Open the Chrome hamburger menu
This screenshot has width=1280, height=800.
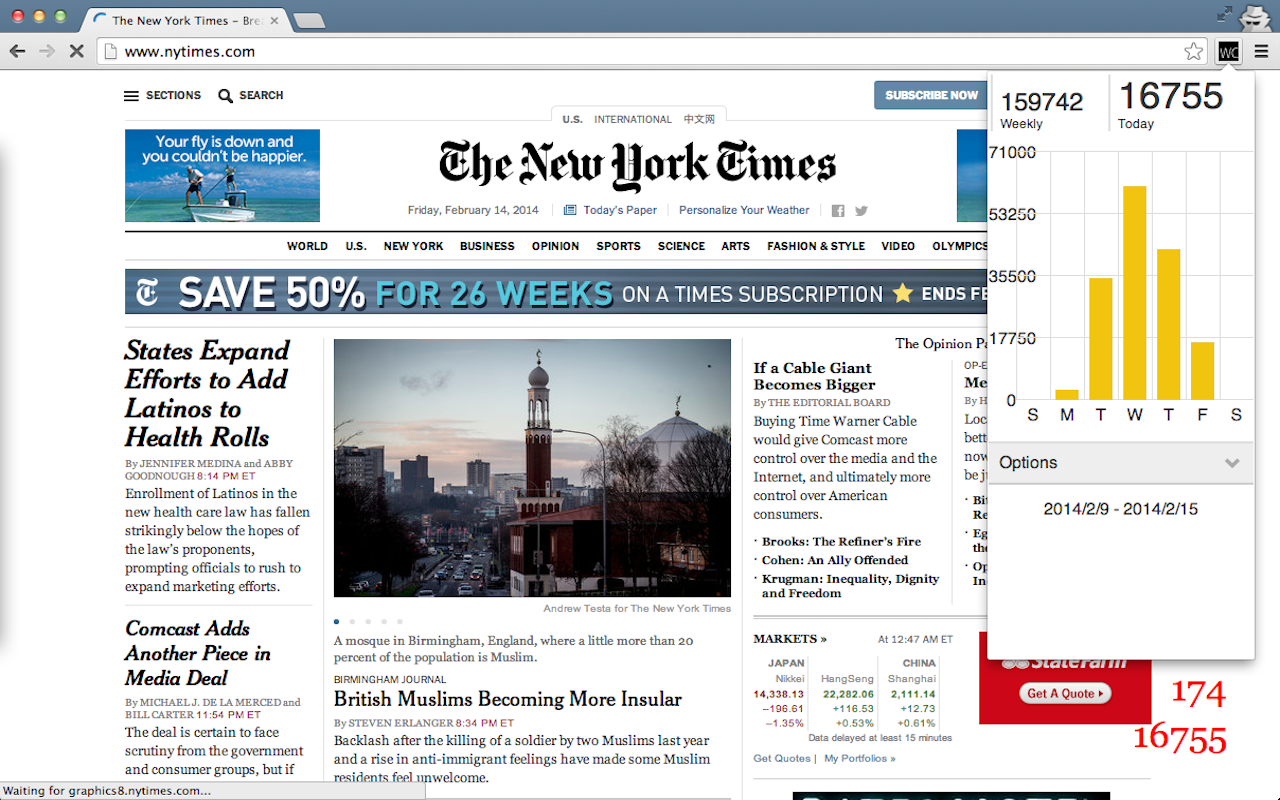pos(1261,52)
